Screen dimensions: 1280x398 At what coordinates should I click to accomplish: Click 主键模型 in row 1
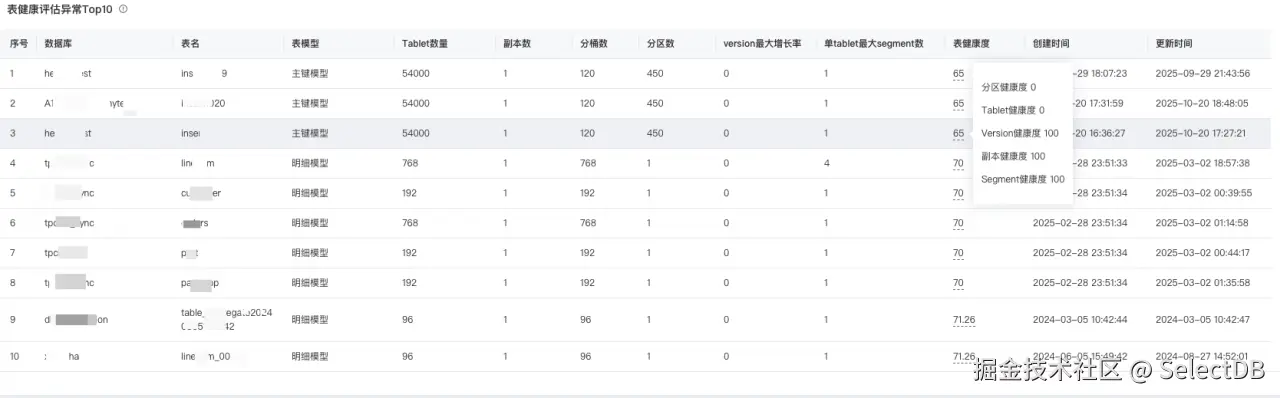[310, 74]
